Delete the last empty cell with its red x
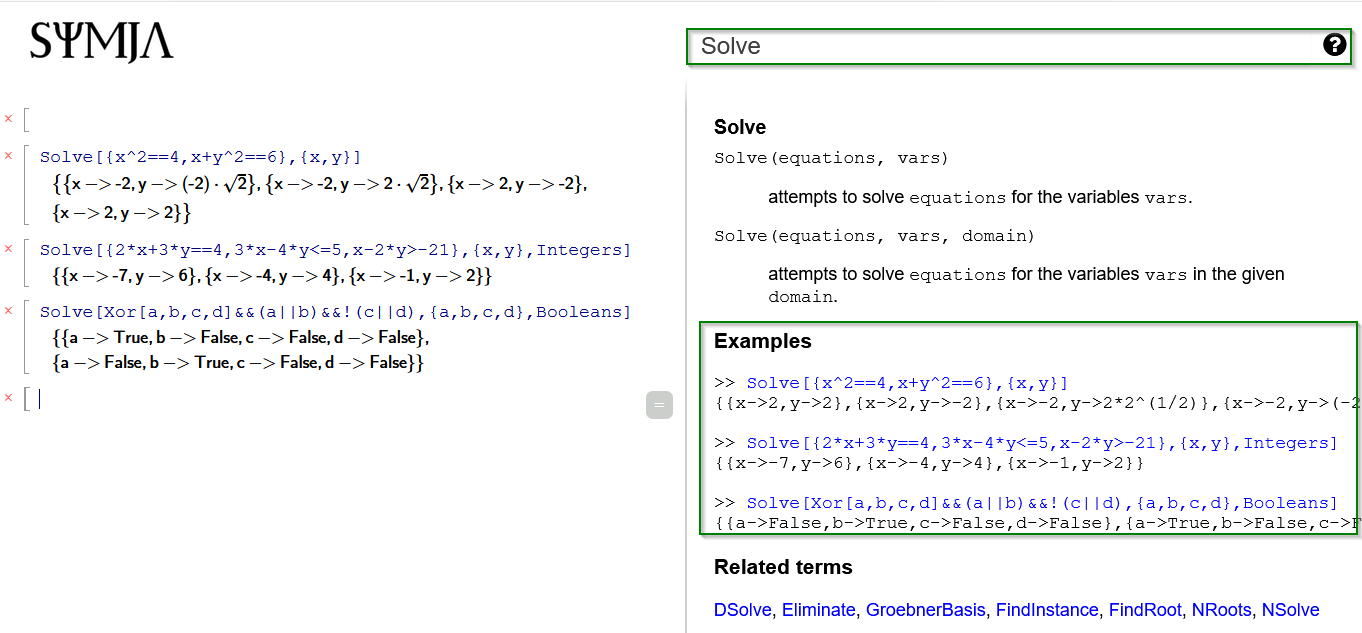Viewport: 1362px width, 633px height. tap(8, 398)
